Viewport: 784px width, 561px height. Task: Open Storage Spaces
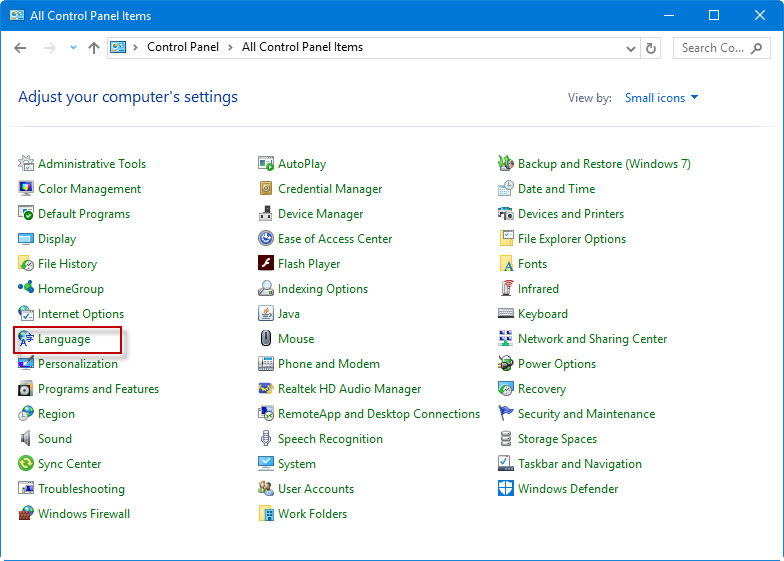point(558,439)
